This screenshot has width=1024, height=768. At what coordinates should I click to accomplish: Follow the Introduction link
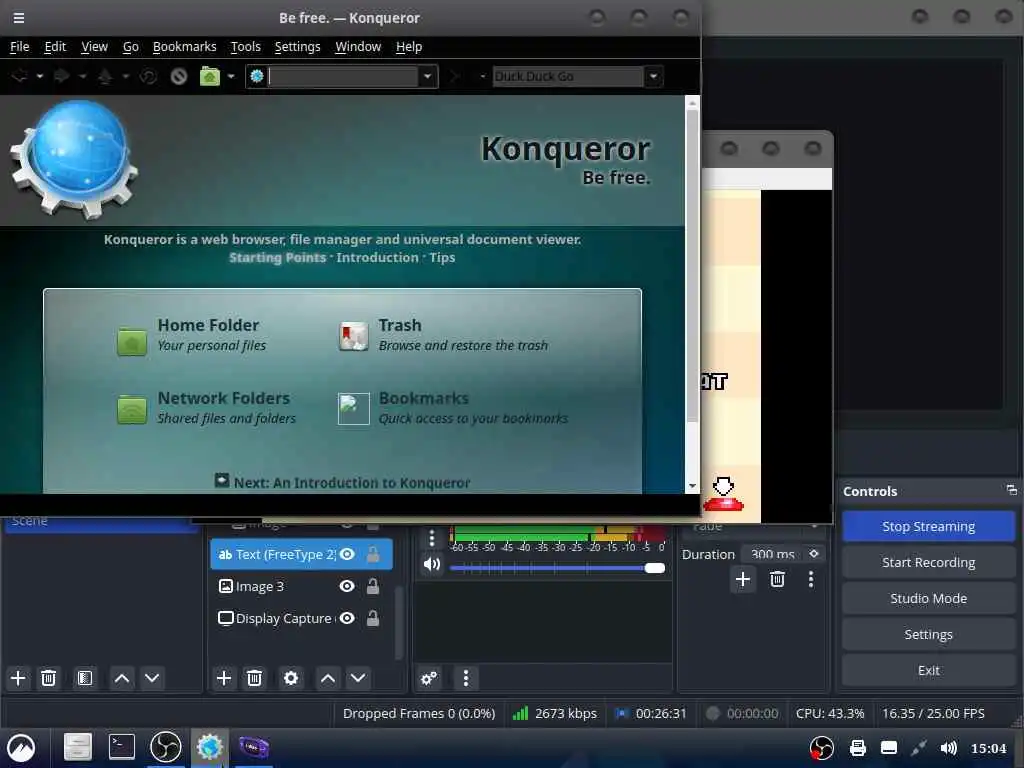pyautogui.click(x=377, y=257)
